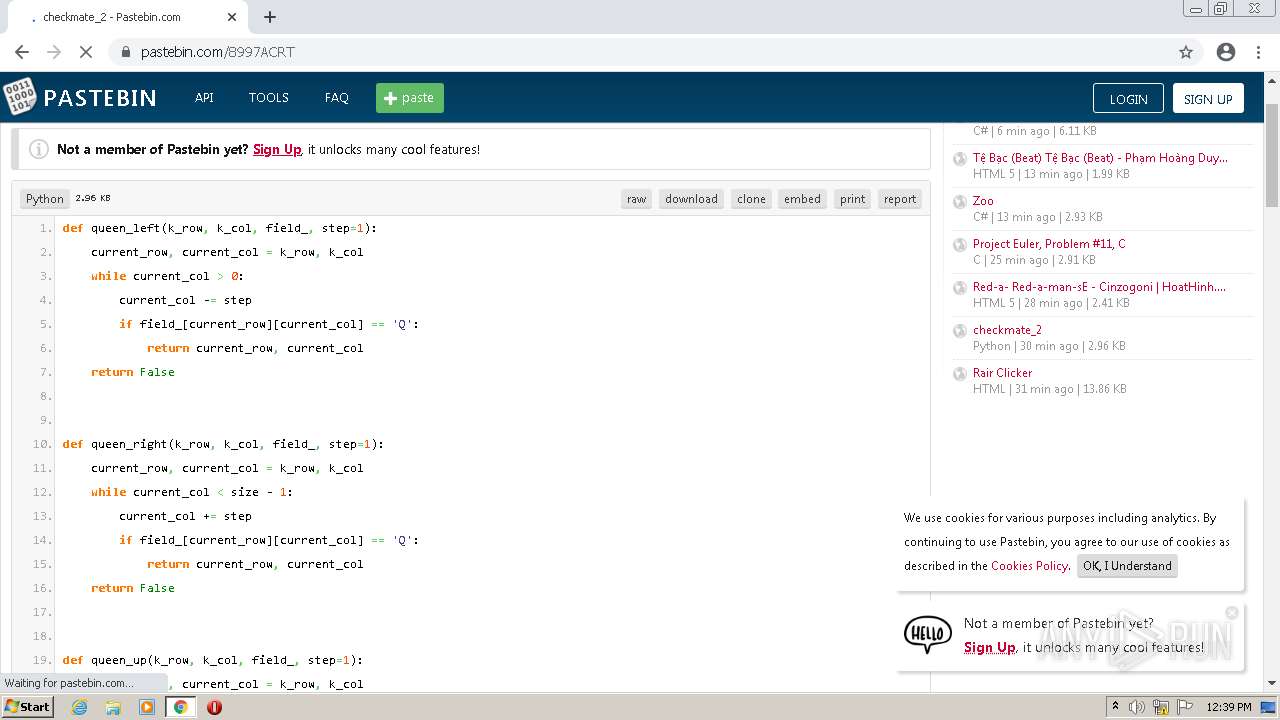
Task: Show hidden system tray icons
Action: coord(1115,707)
